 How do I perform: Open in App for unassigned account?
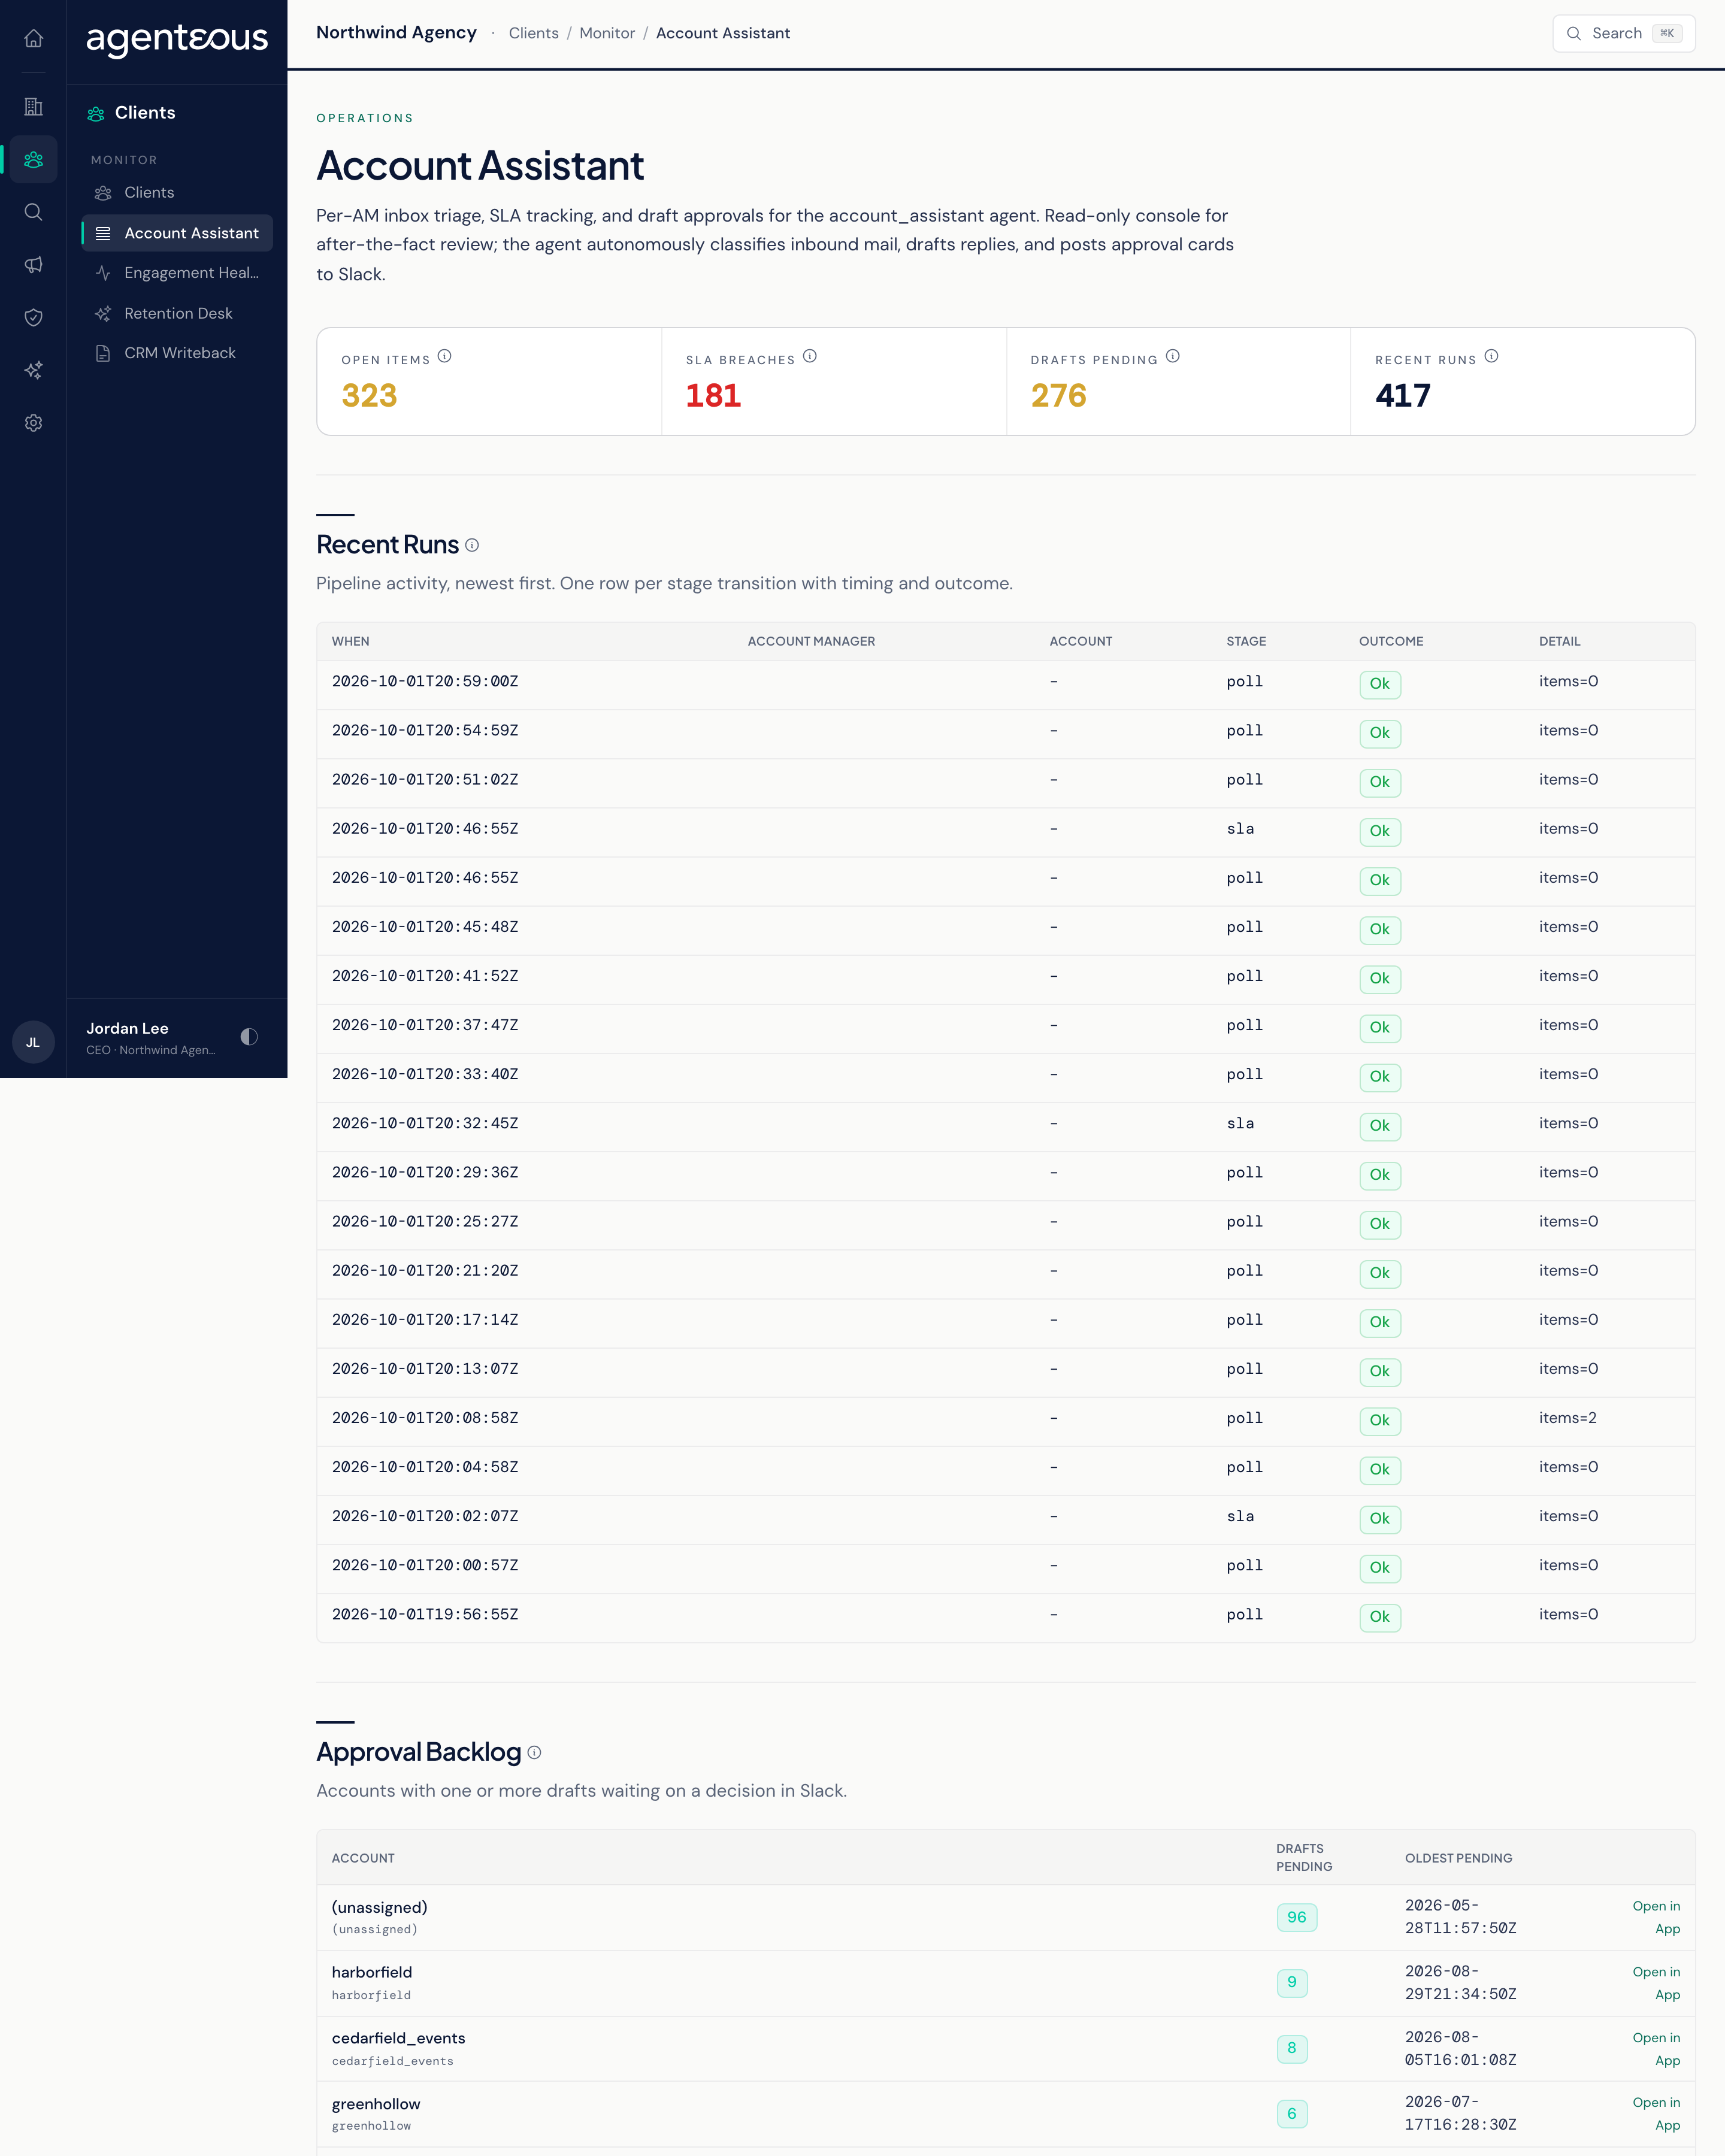click(1656, 1917)
